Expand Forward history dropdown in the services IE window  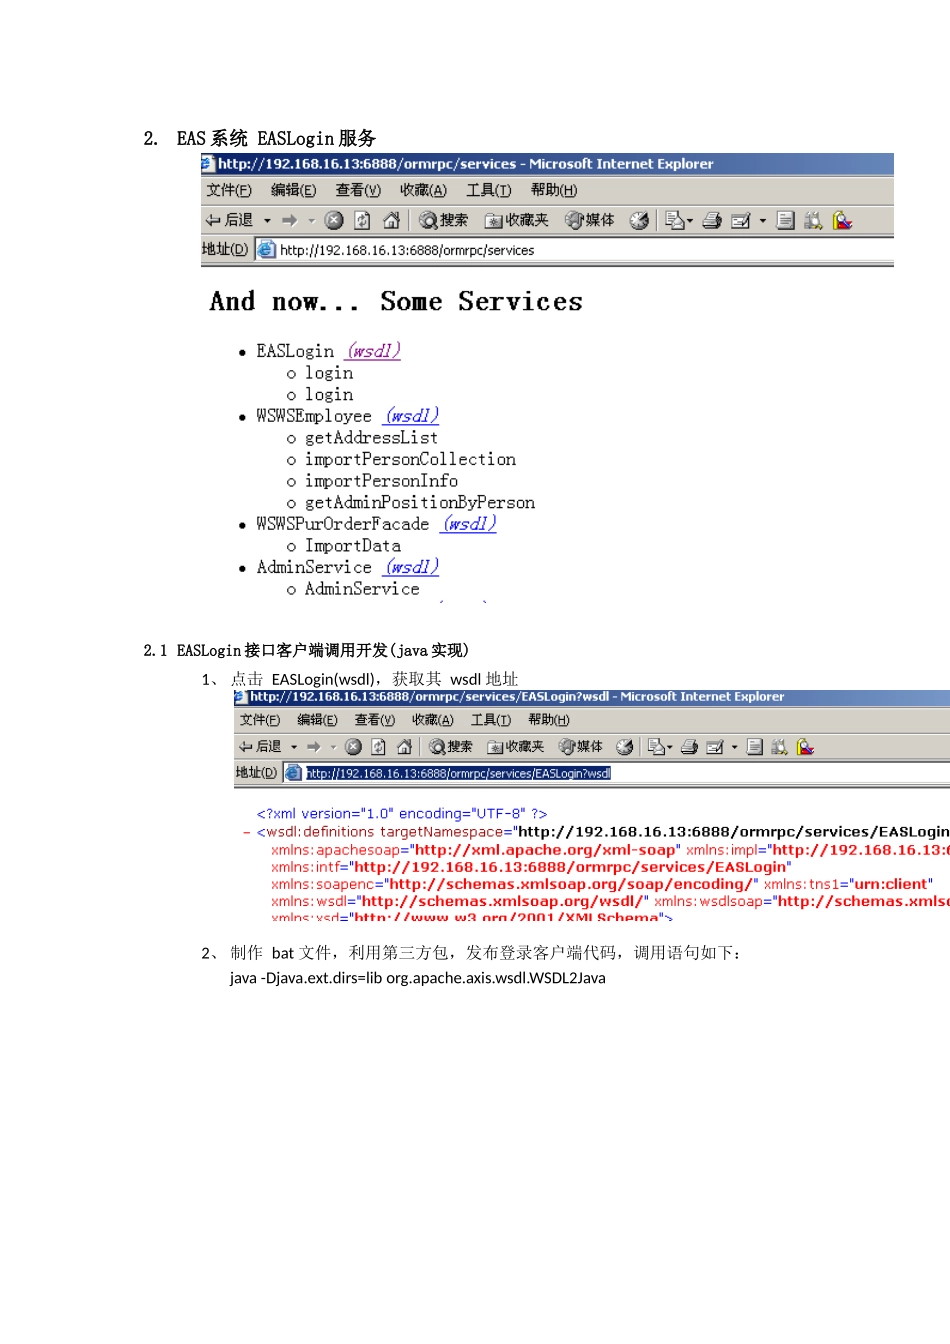(x=311, y=221)
